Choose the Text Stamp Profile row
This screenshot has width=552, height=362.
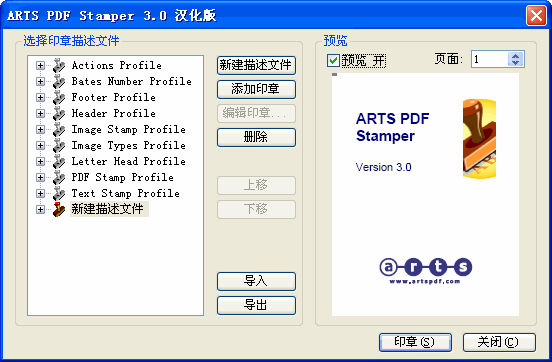(x=126, y=193)
